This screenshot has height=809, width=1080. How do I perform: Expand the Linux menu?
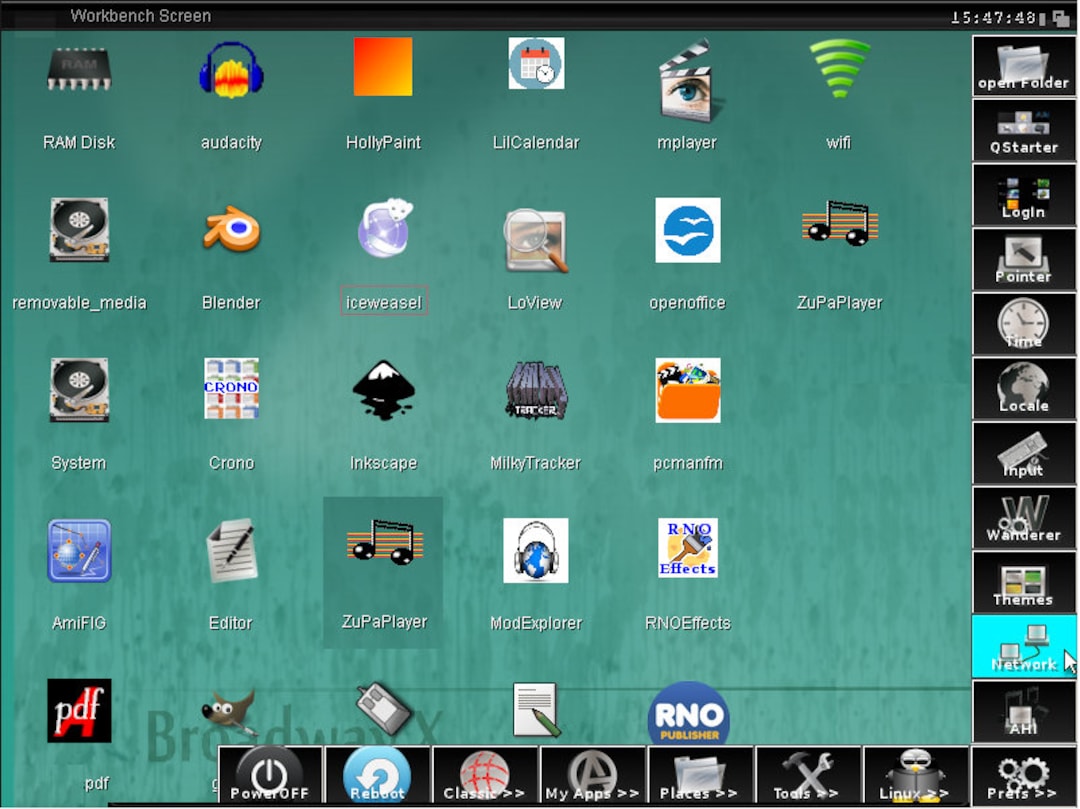pyautogui.click(x=915, y=775)
